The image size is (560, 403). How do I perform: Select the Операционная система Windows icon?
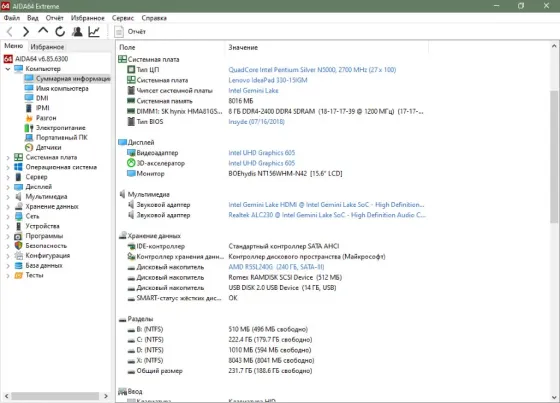pos(18,167)
